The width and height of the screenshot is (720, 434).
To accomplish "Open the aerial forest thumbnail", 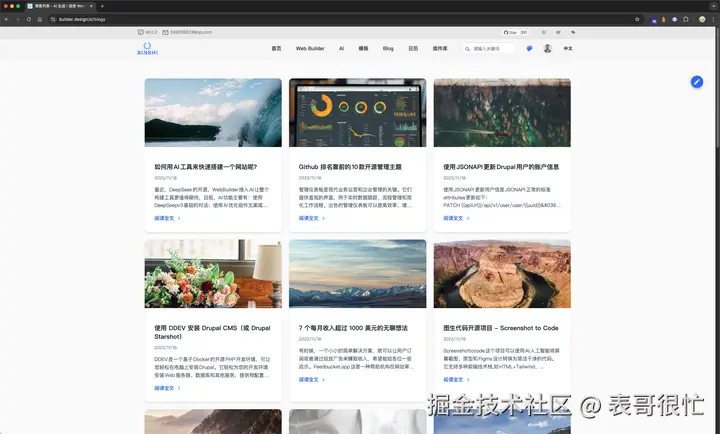I will (x=502, y=113).
